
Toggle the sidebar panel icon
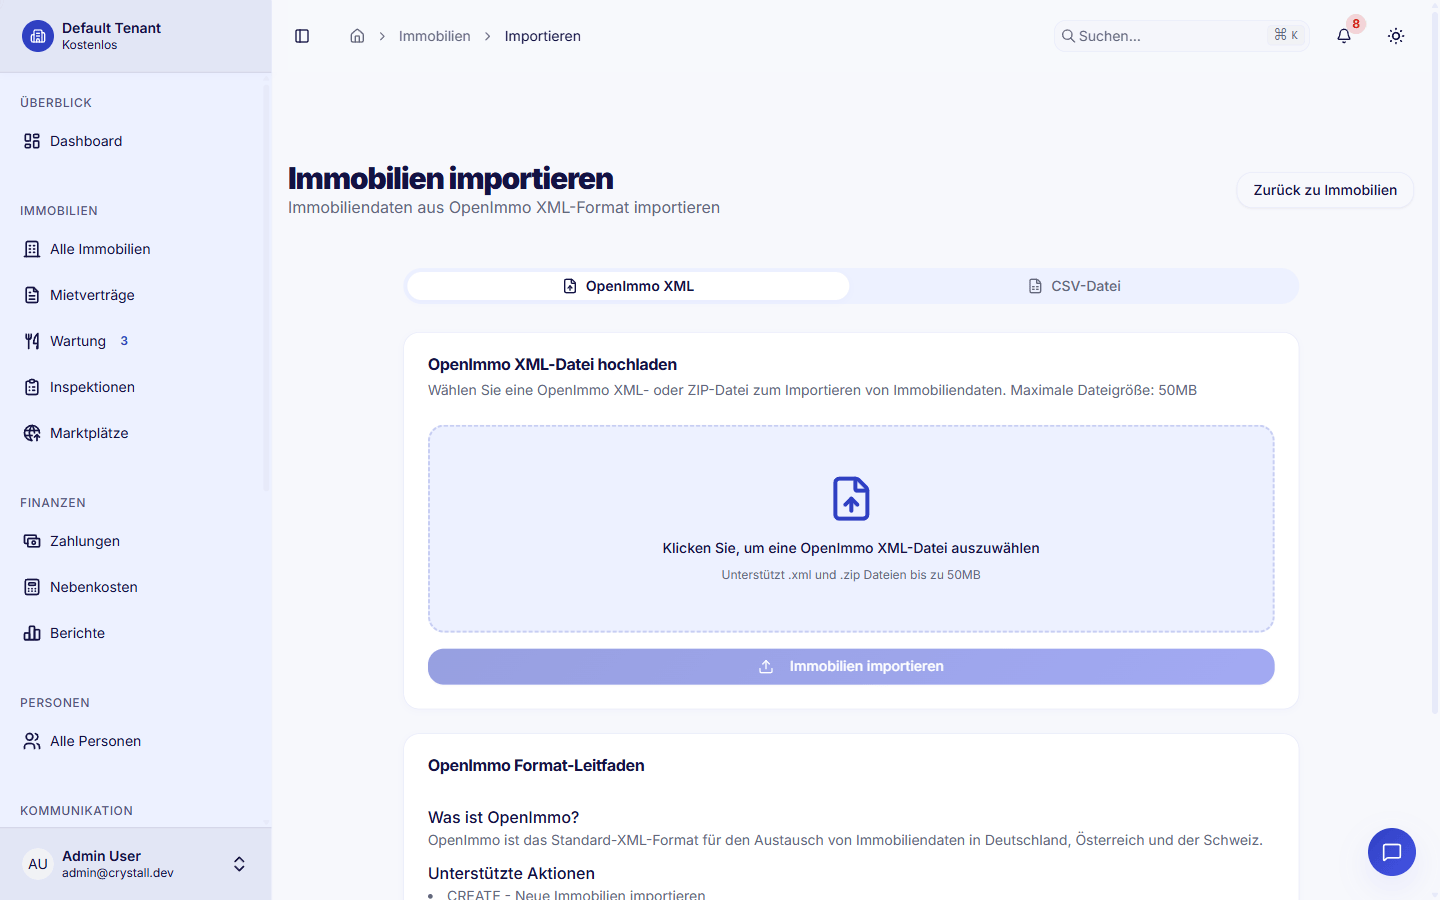pyautogui.click(x=302, y=36)
